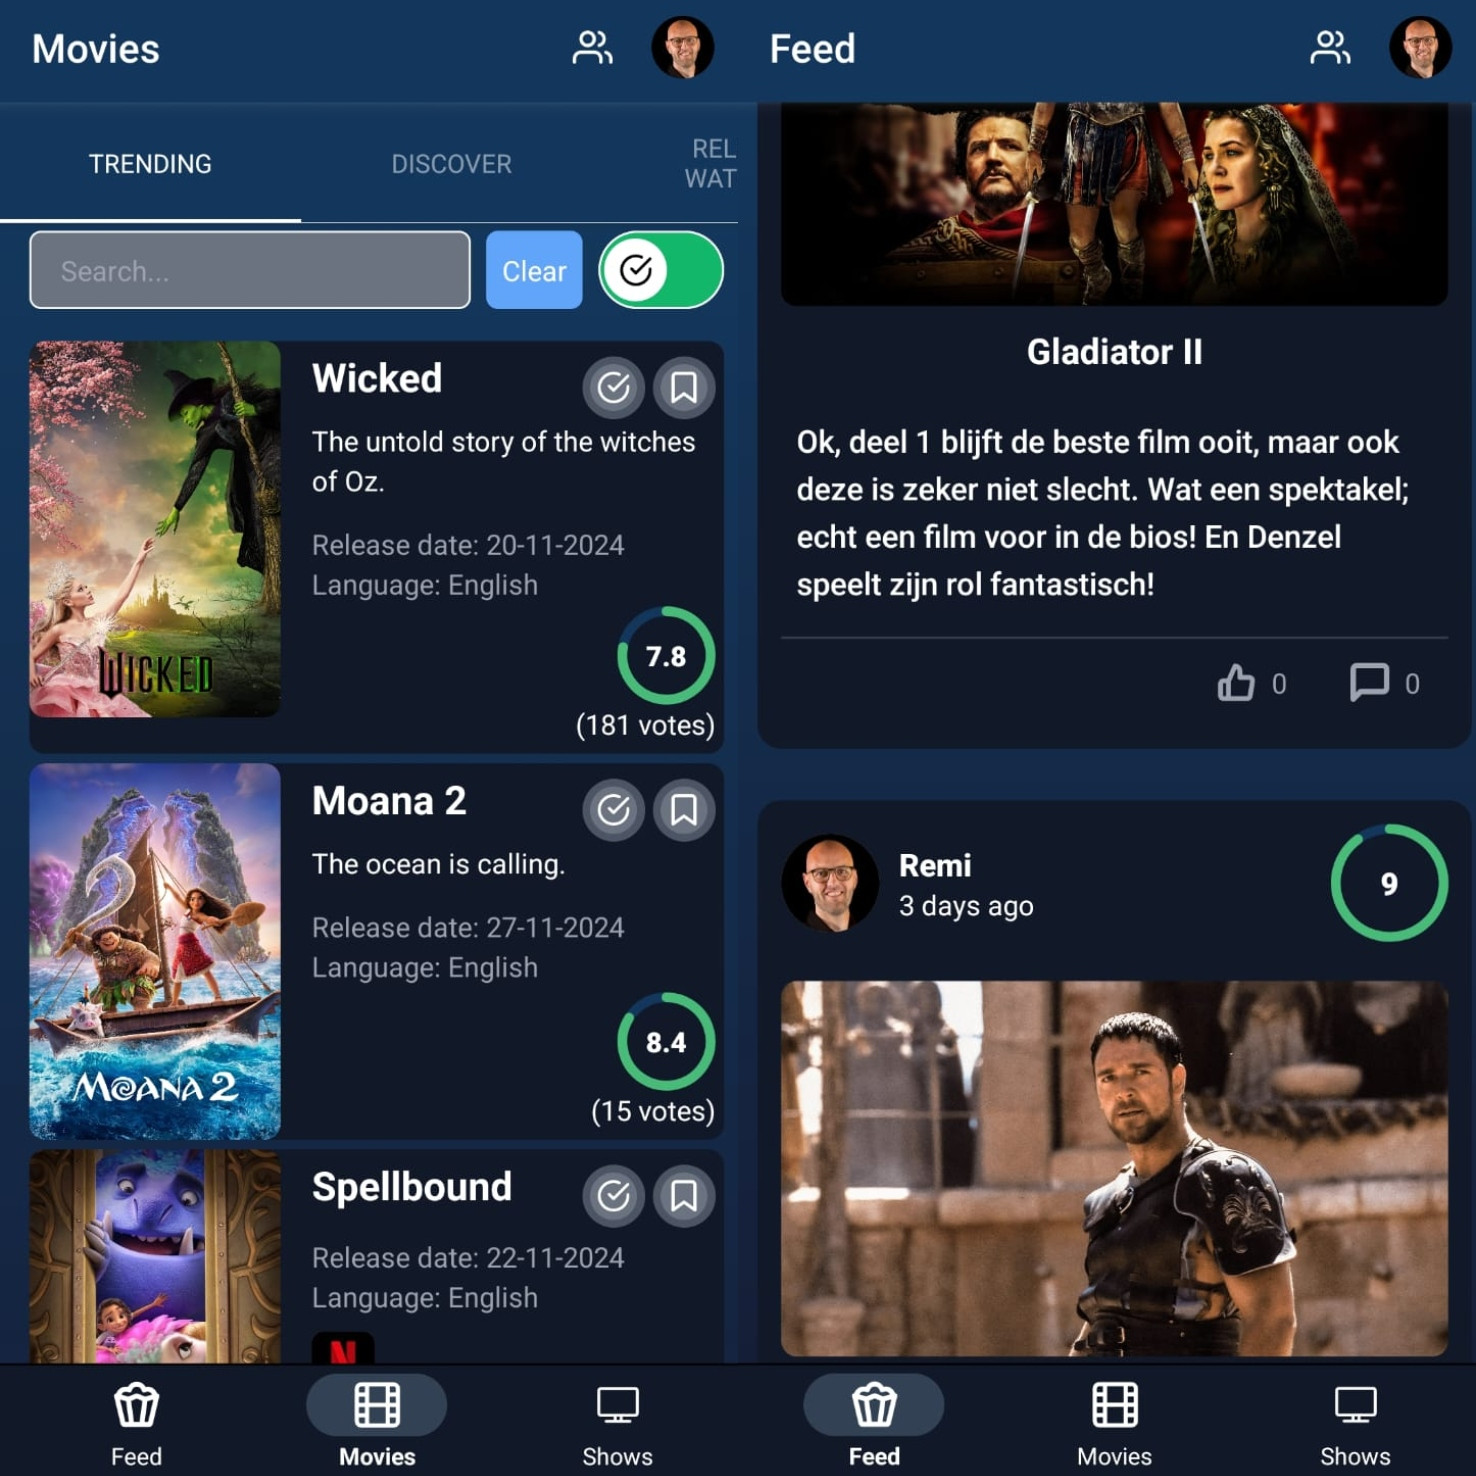Click Wicked 7.8 rating circle
The height and width of the screenshot is (1476, 1476).
click(x=666, y=656)
